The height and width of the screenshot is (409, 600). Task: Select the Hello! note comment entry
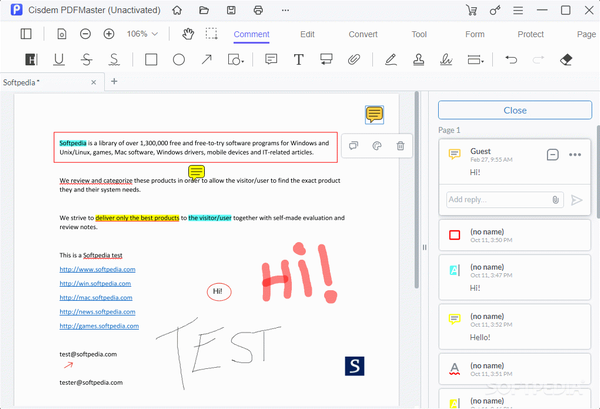515,327
